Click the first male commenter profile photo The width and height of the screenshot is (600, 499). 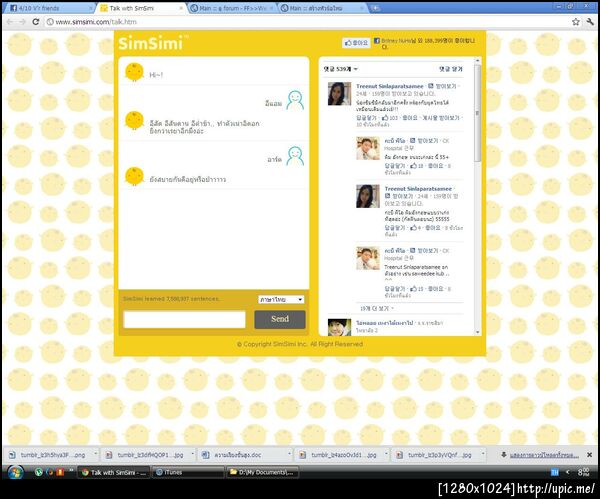pyautogui.click(x=368, y=148)
